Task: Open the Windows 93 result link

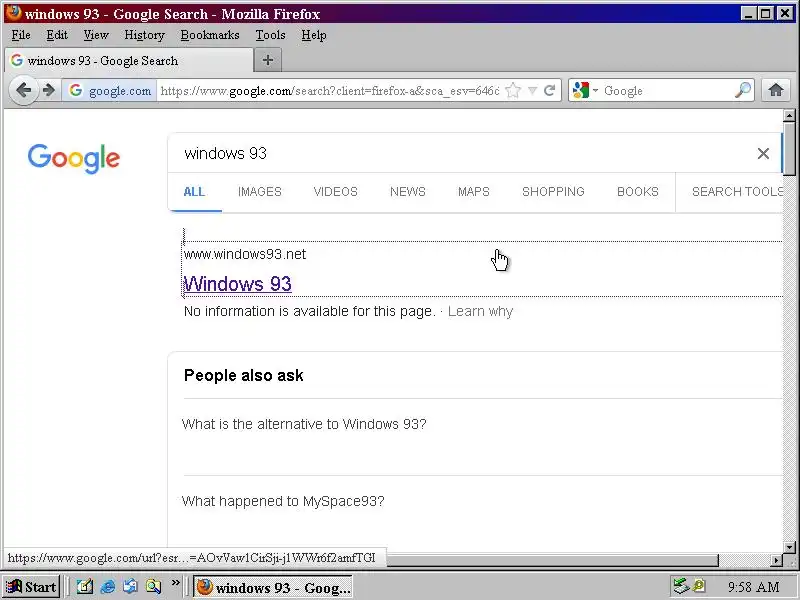Action: [x=237, y=284]
